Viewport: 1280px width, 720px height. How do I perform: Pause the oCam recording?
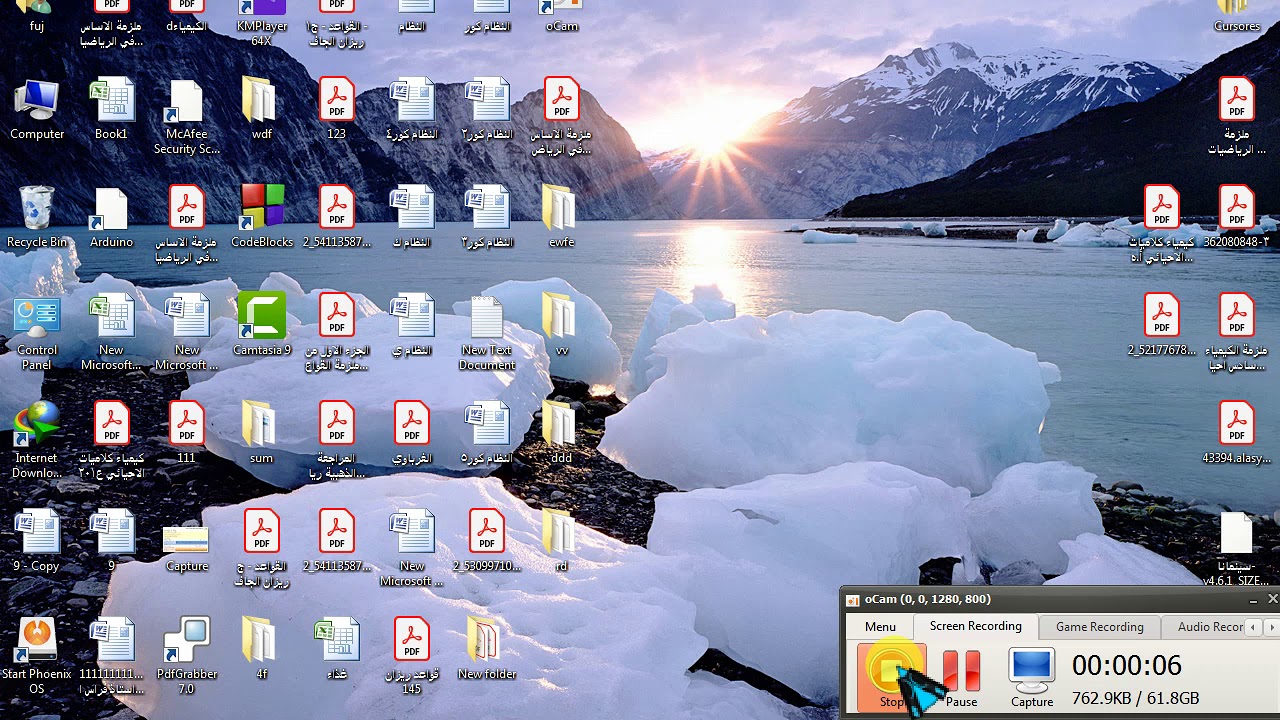961,677
